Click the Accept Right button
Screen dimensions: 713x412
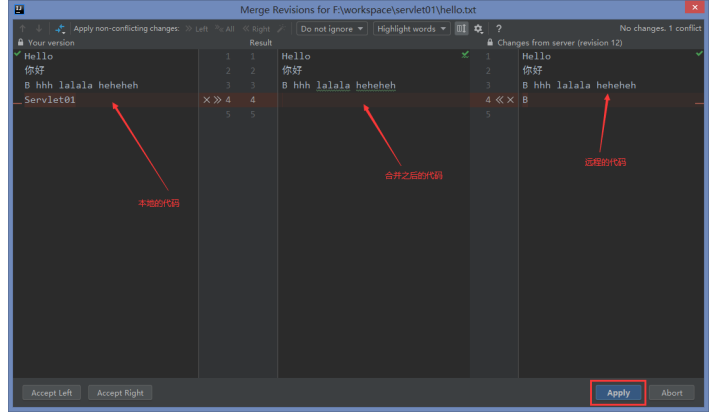(120, 392)
